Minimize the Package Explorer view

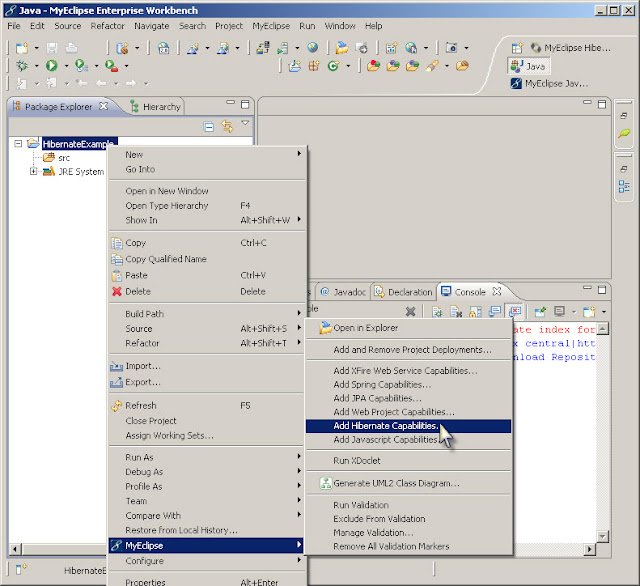click(x=231, y=102)
